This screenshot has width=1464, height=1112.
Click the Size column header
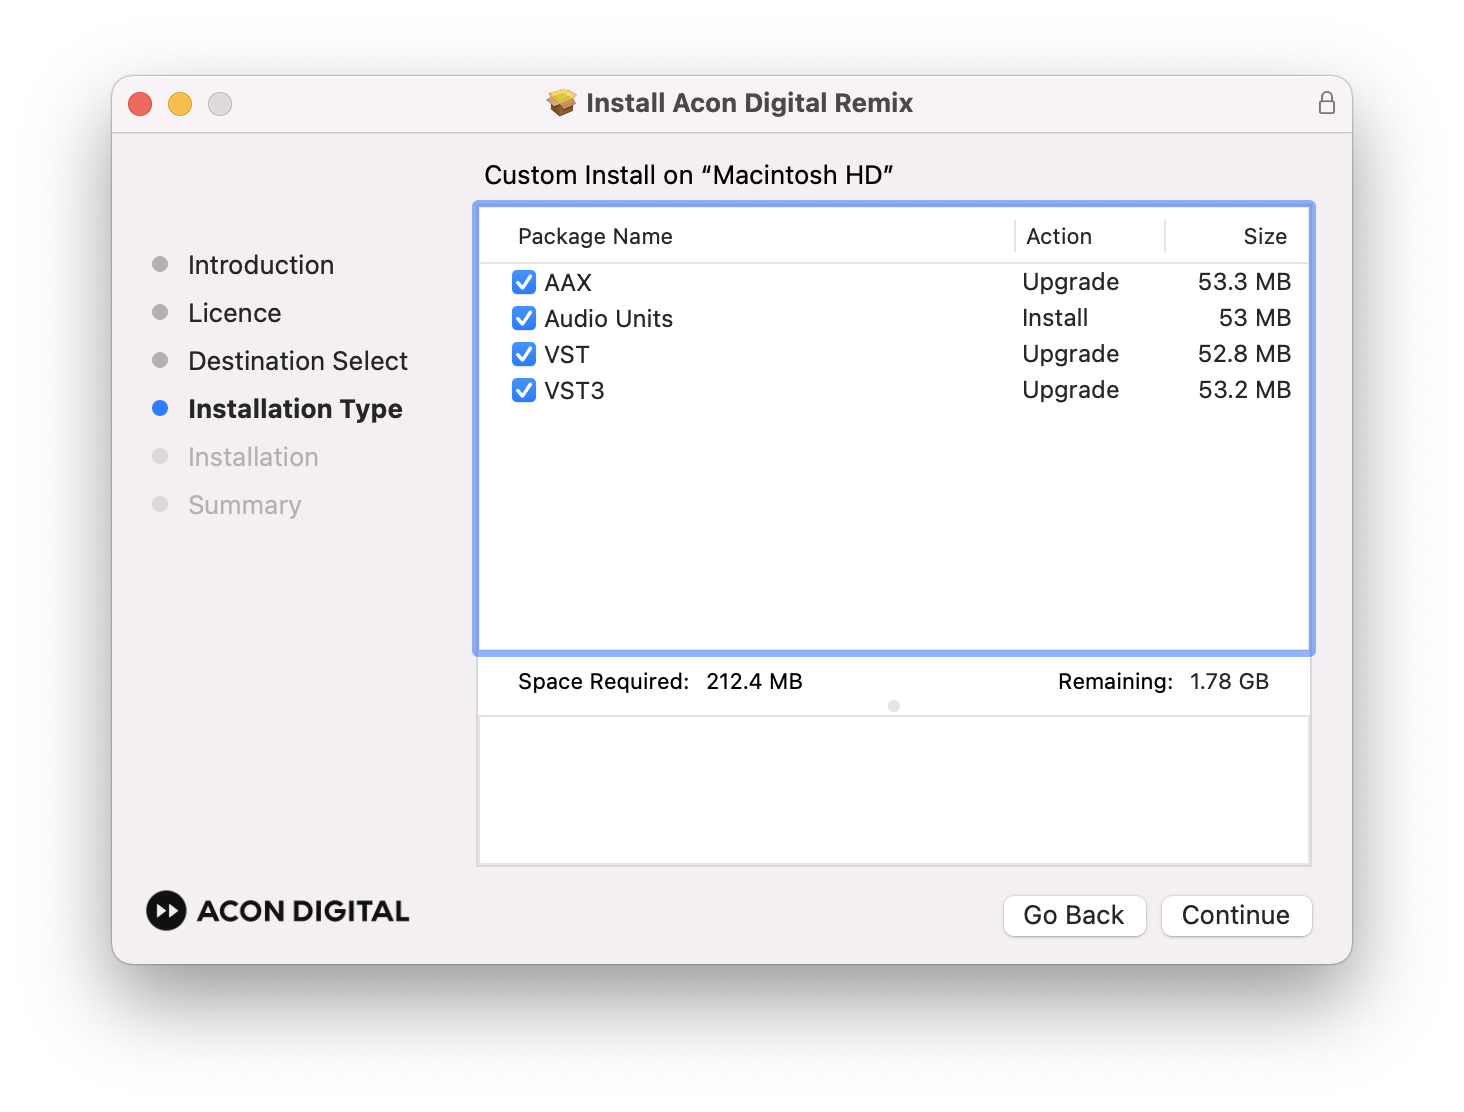1264,237
